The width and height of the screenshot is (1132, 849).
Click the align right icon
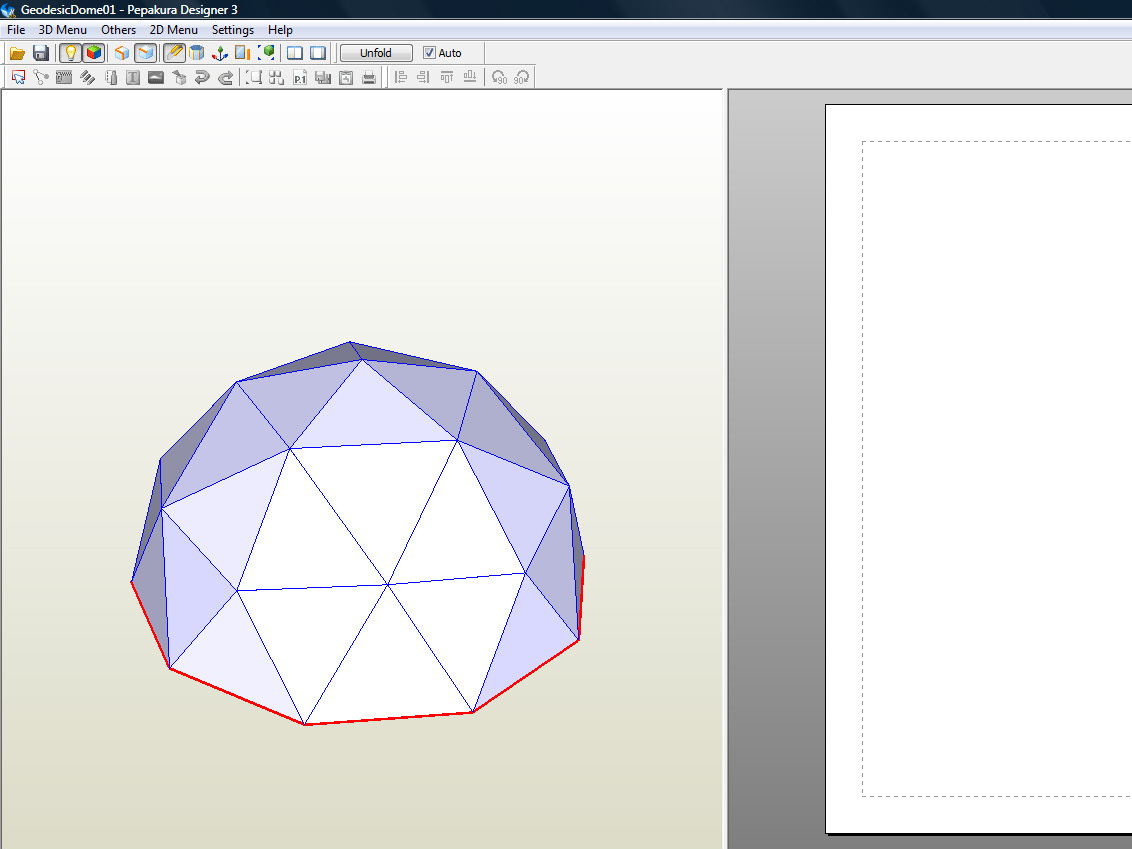(424, 77)
